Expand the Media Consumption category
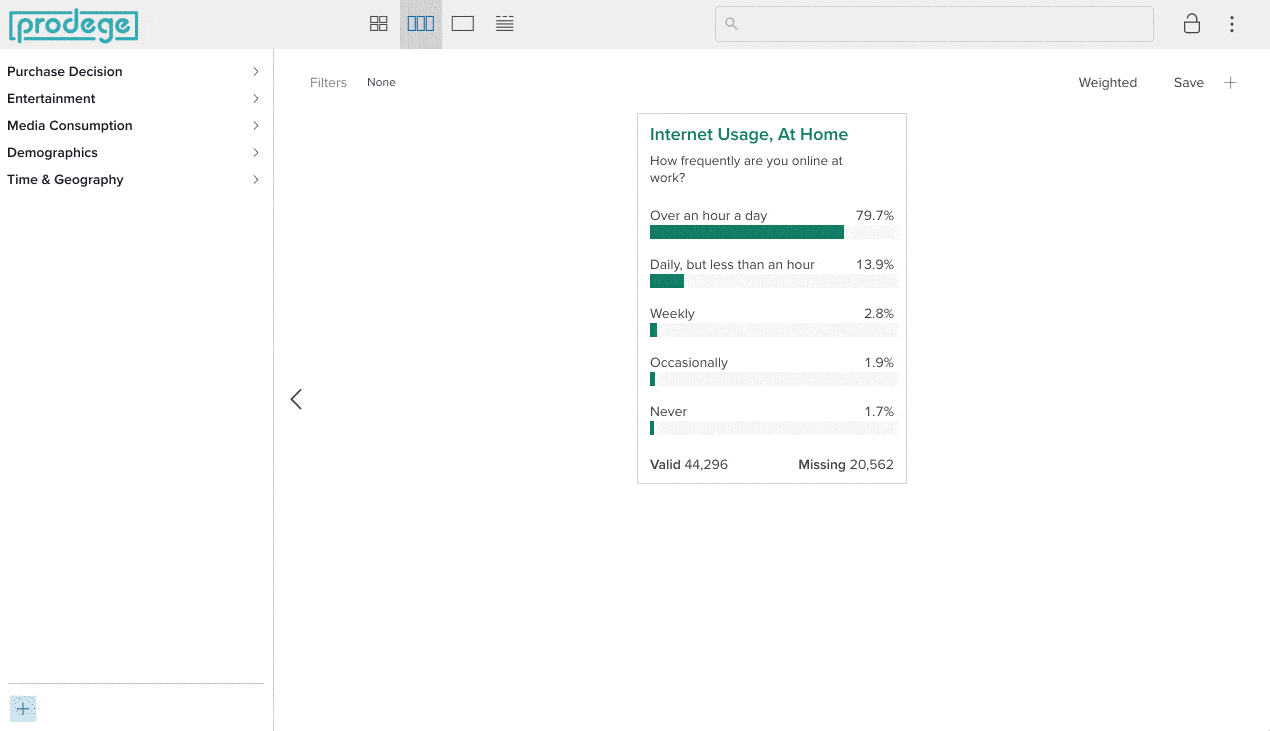The height and width of the screenshot is (731, 1270). tap(255, 126)
